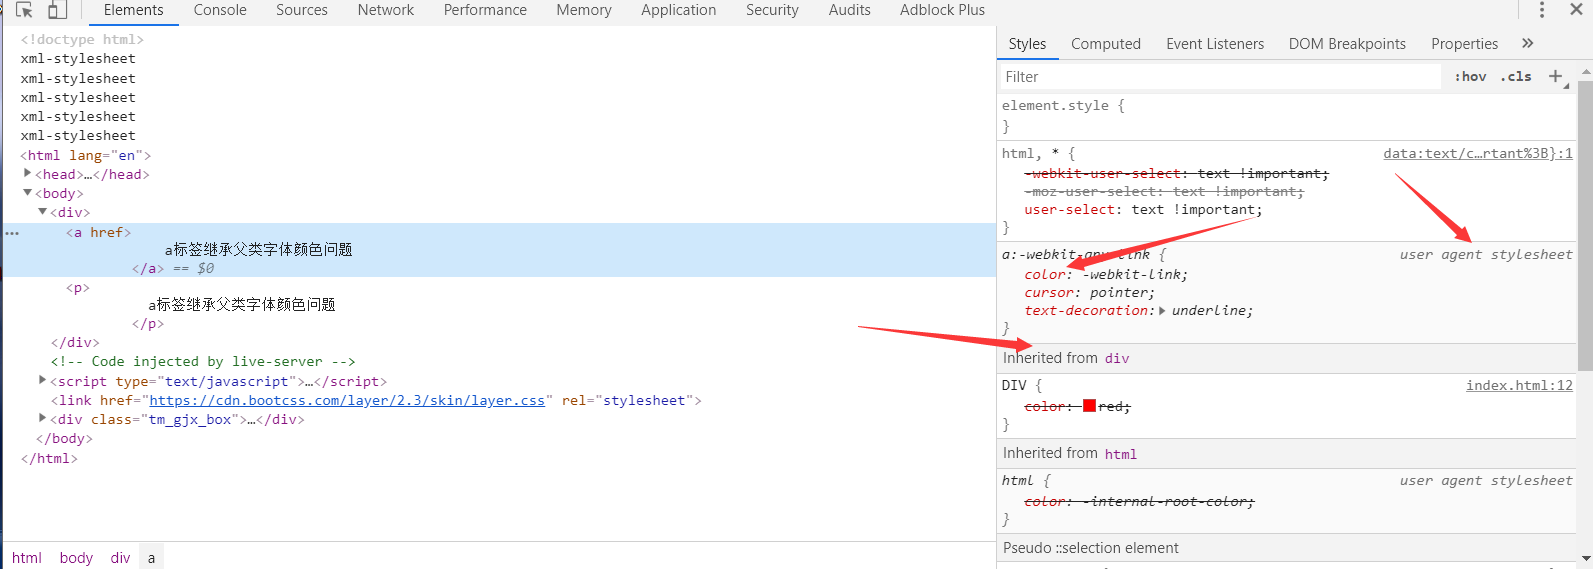The width and height of the screenshot is (1593, 569).
Task: Click the text inside the p element
Action: (242, 304)
